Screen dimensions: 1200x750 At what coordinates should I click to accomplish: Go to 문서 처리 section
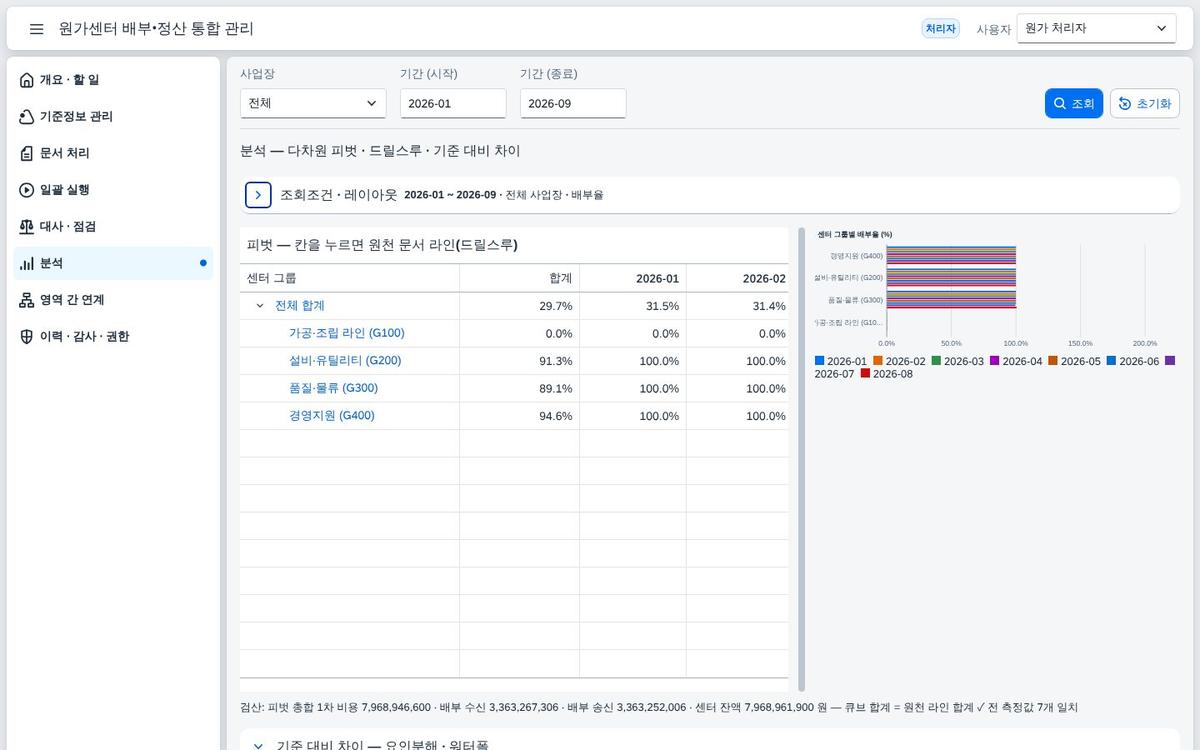113,153
